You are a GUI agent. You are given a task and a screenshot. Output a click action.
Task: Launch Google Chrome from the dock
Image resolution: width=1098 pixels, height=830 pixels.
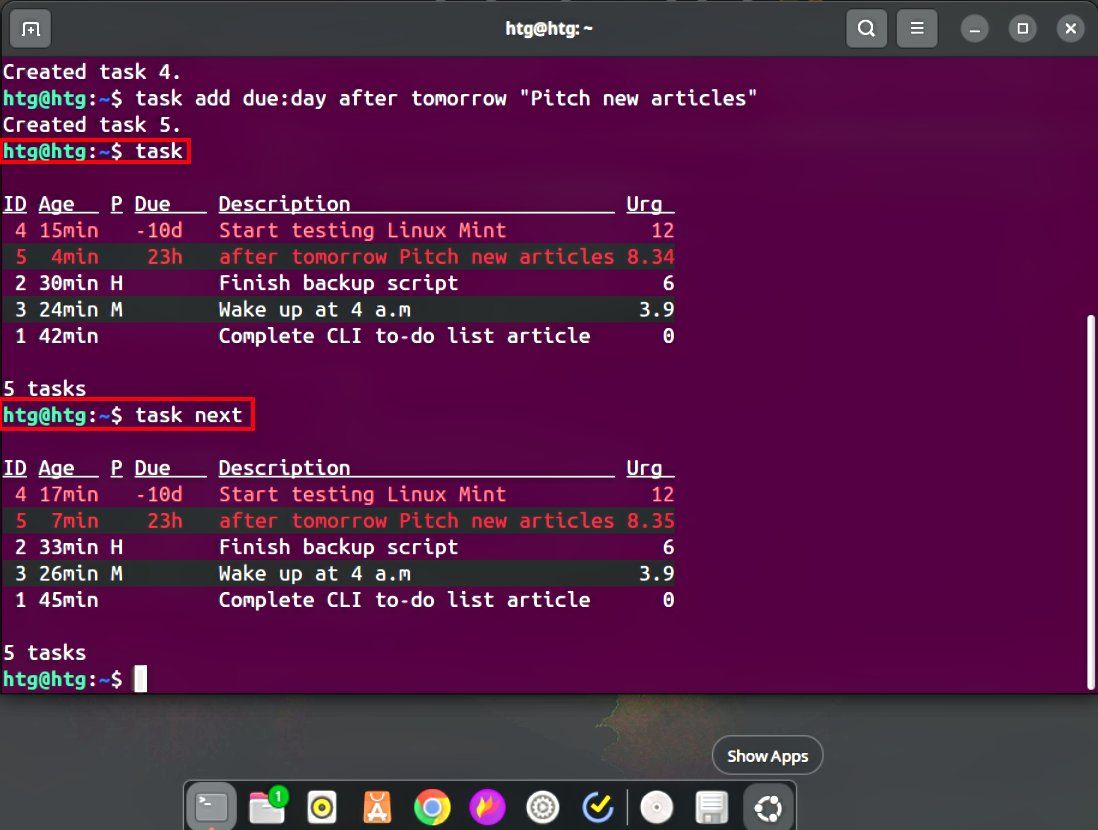[x=432, y=807]
